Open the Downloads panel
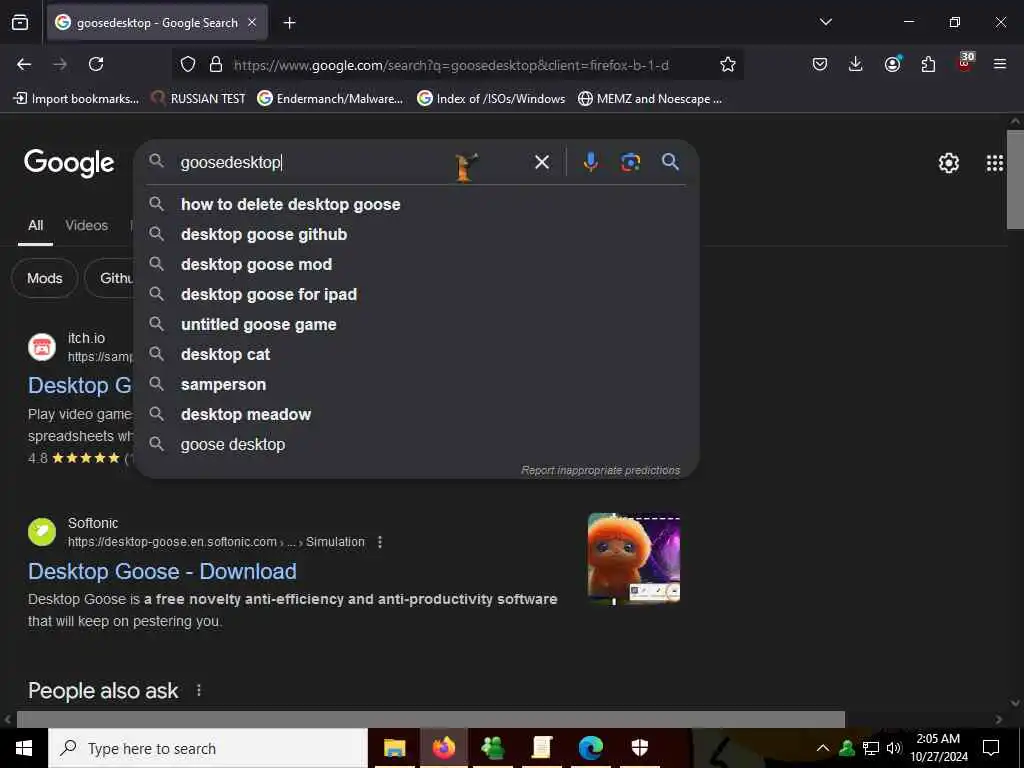The height and width of the screenshot is (768, 1024). click(856, 64)
